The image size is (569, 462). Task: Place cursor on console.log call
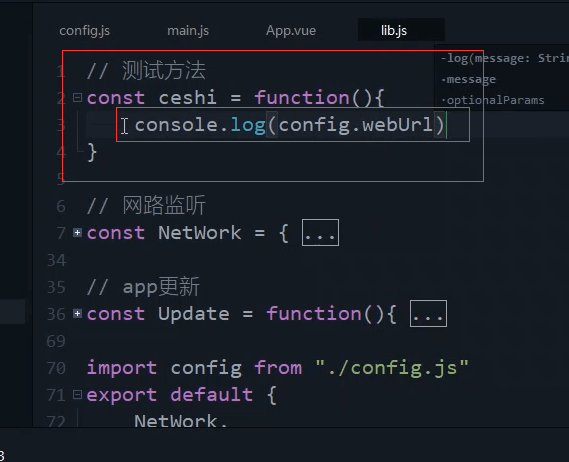click(200, 125)
